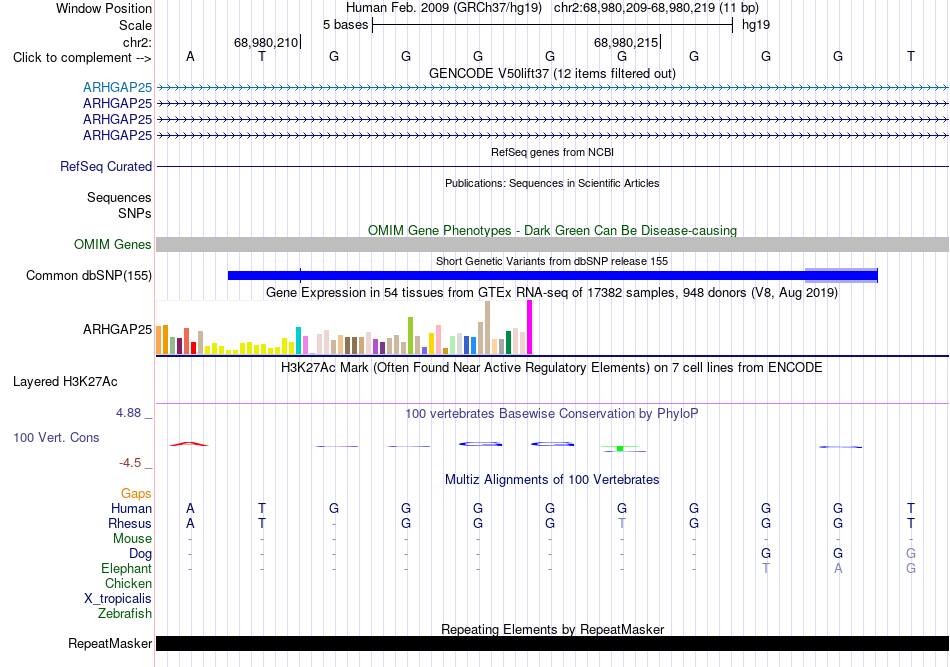Click the 68,980,210 position marker
This screenshot has width=950, height=667.
266,42
